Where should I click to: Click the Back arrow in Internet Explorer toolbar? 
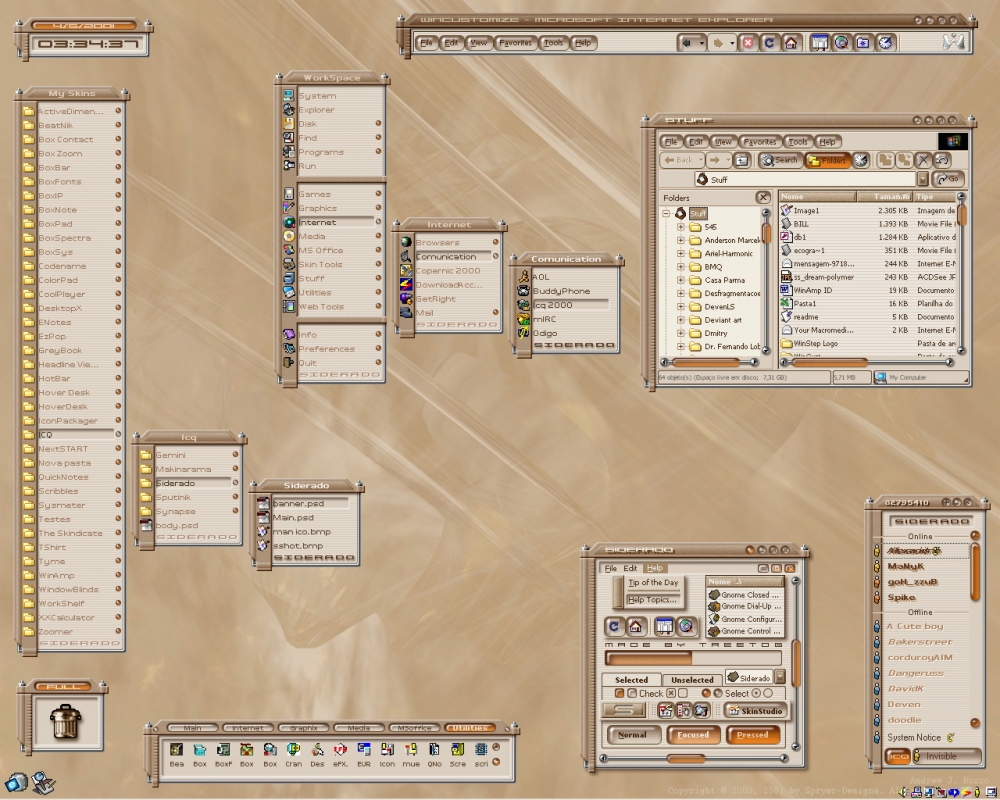pos(687,43)
